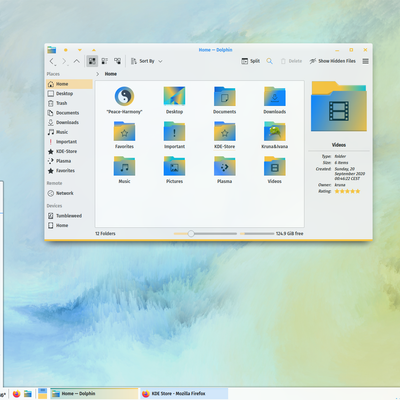Screen dimensions: 400x400
Task: Select the Downloads folder icon
Action: [x=275, y=96]
